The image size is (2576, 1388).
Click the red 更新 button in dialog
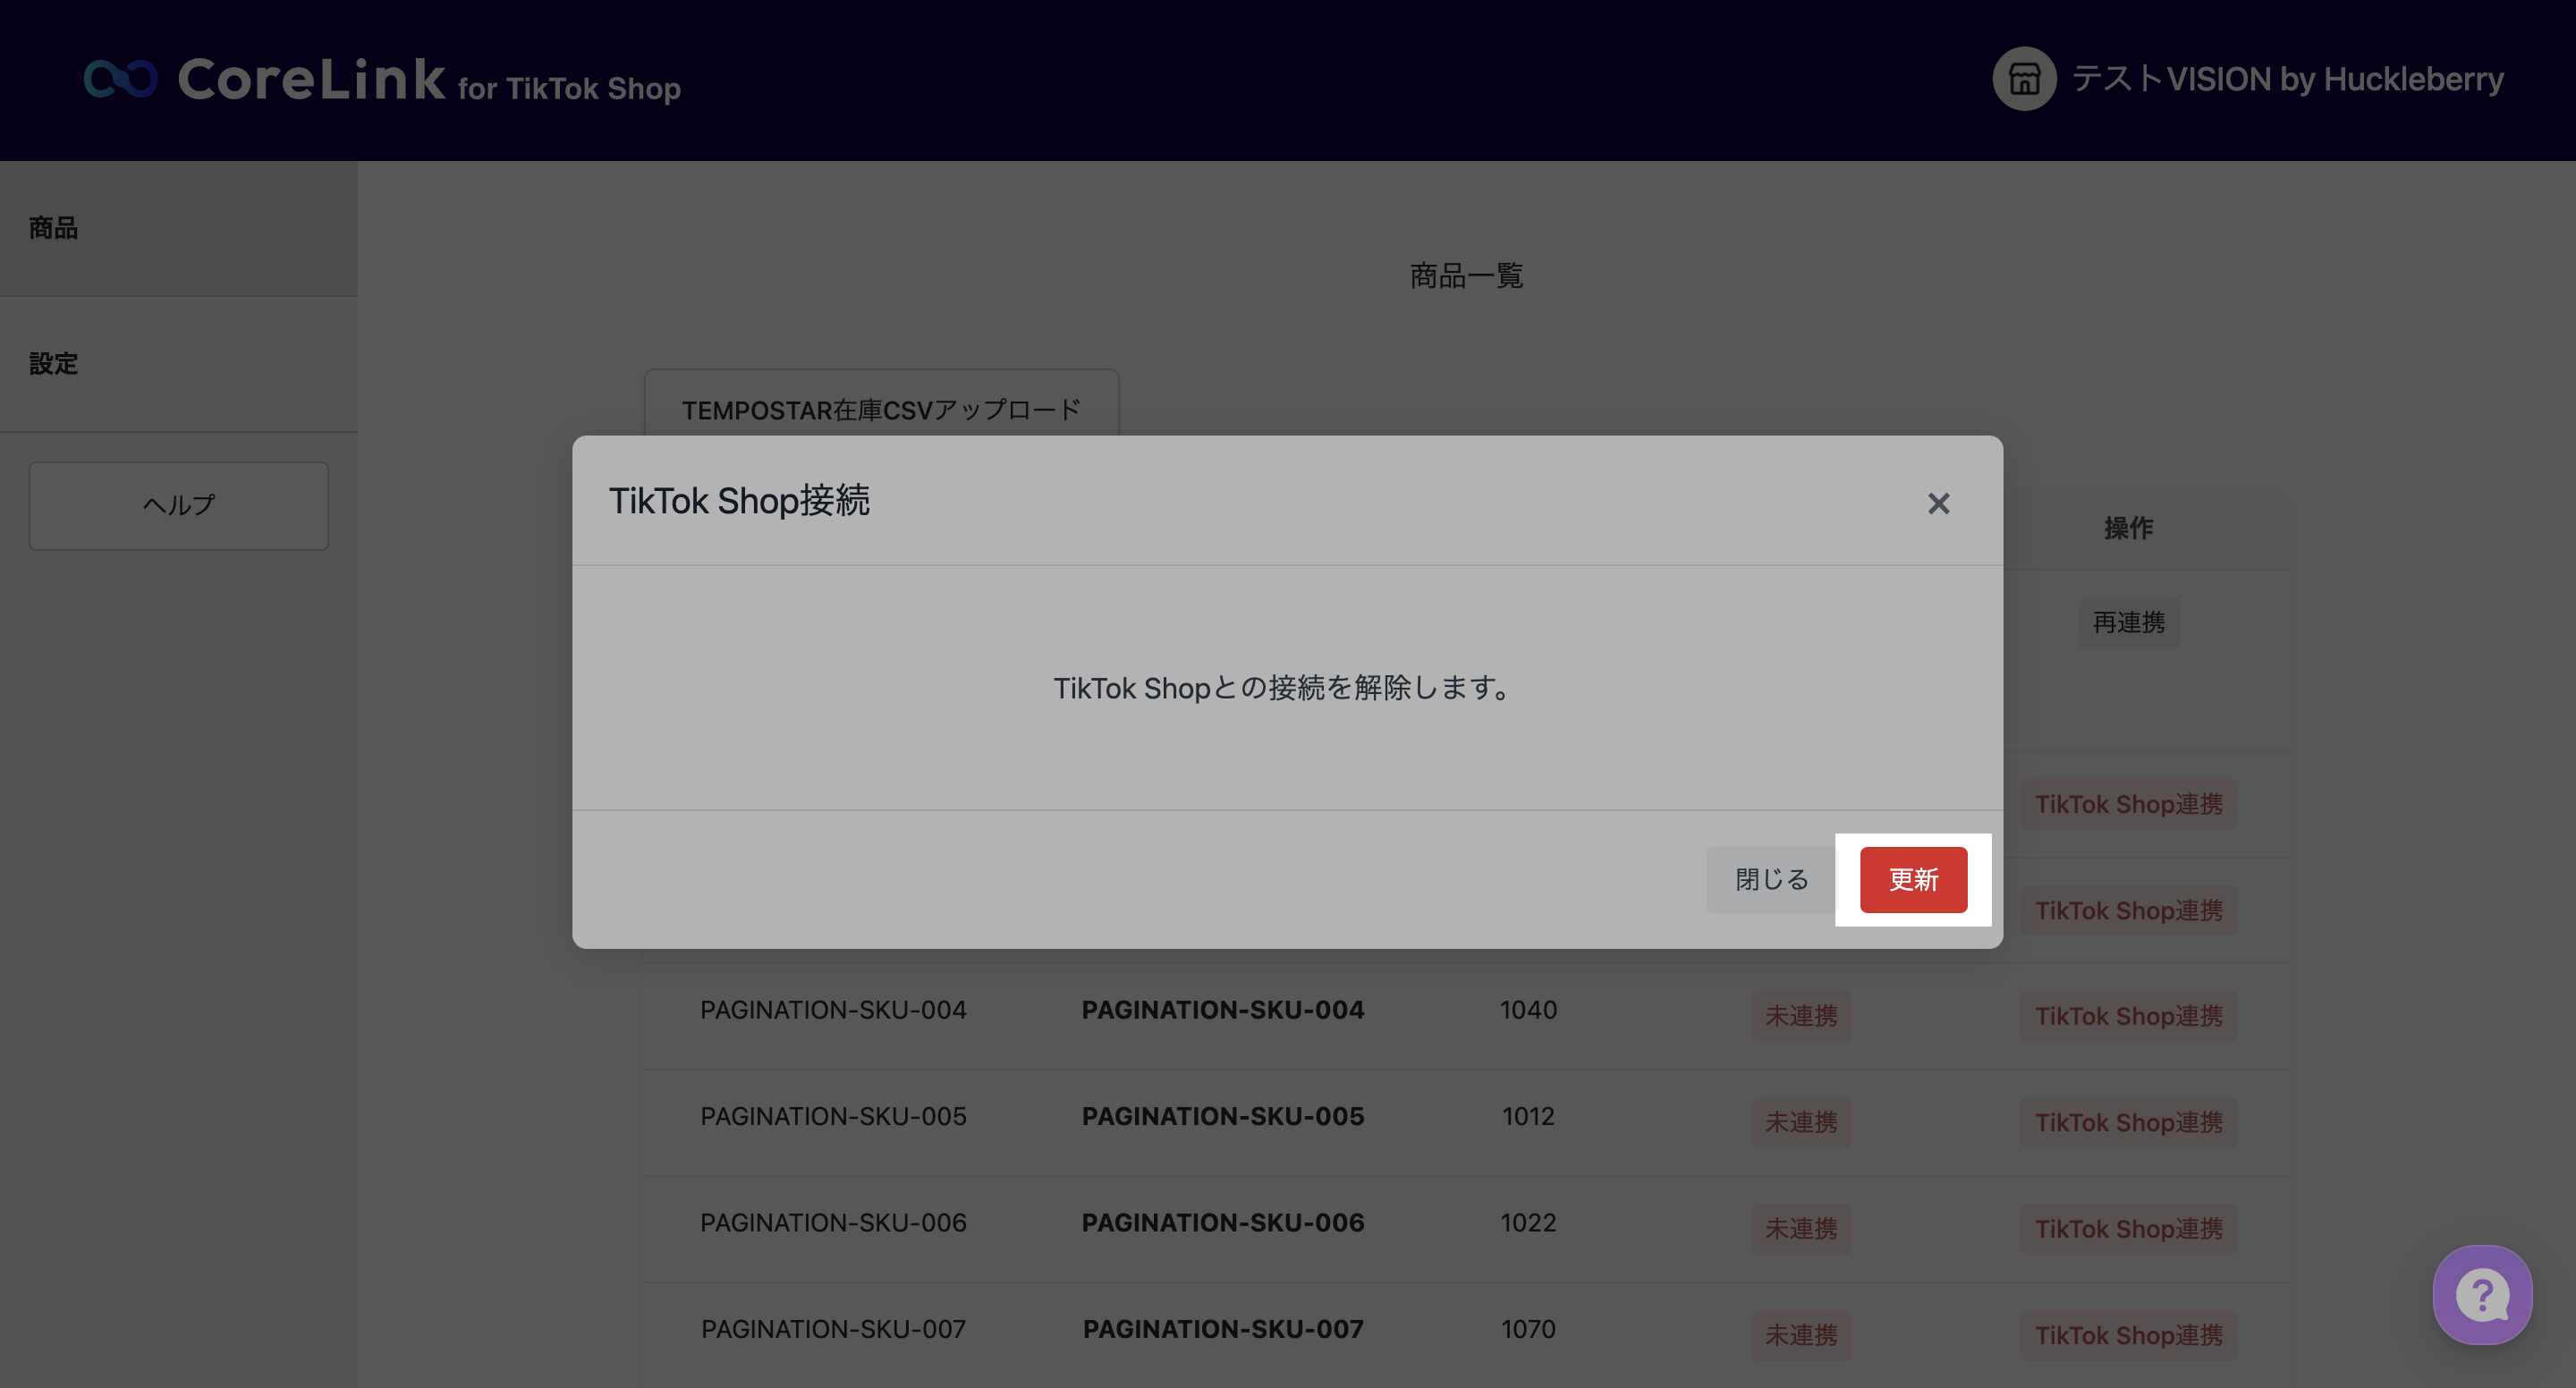[1913, 879]
